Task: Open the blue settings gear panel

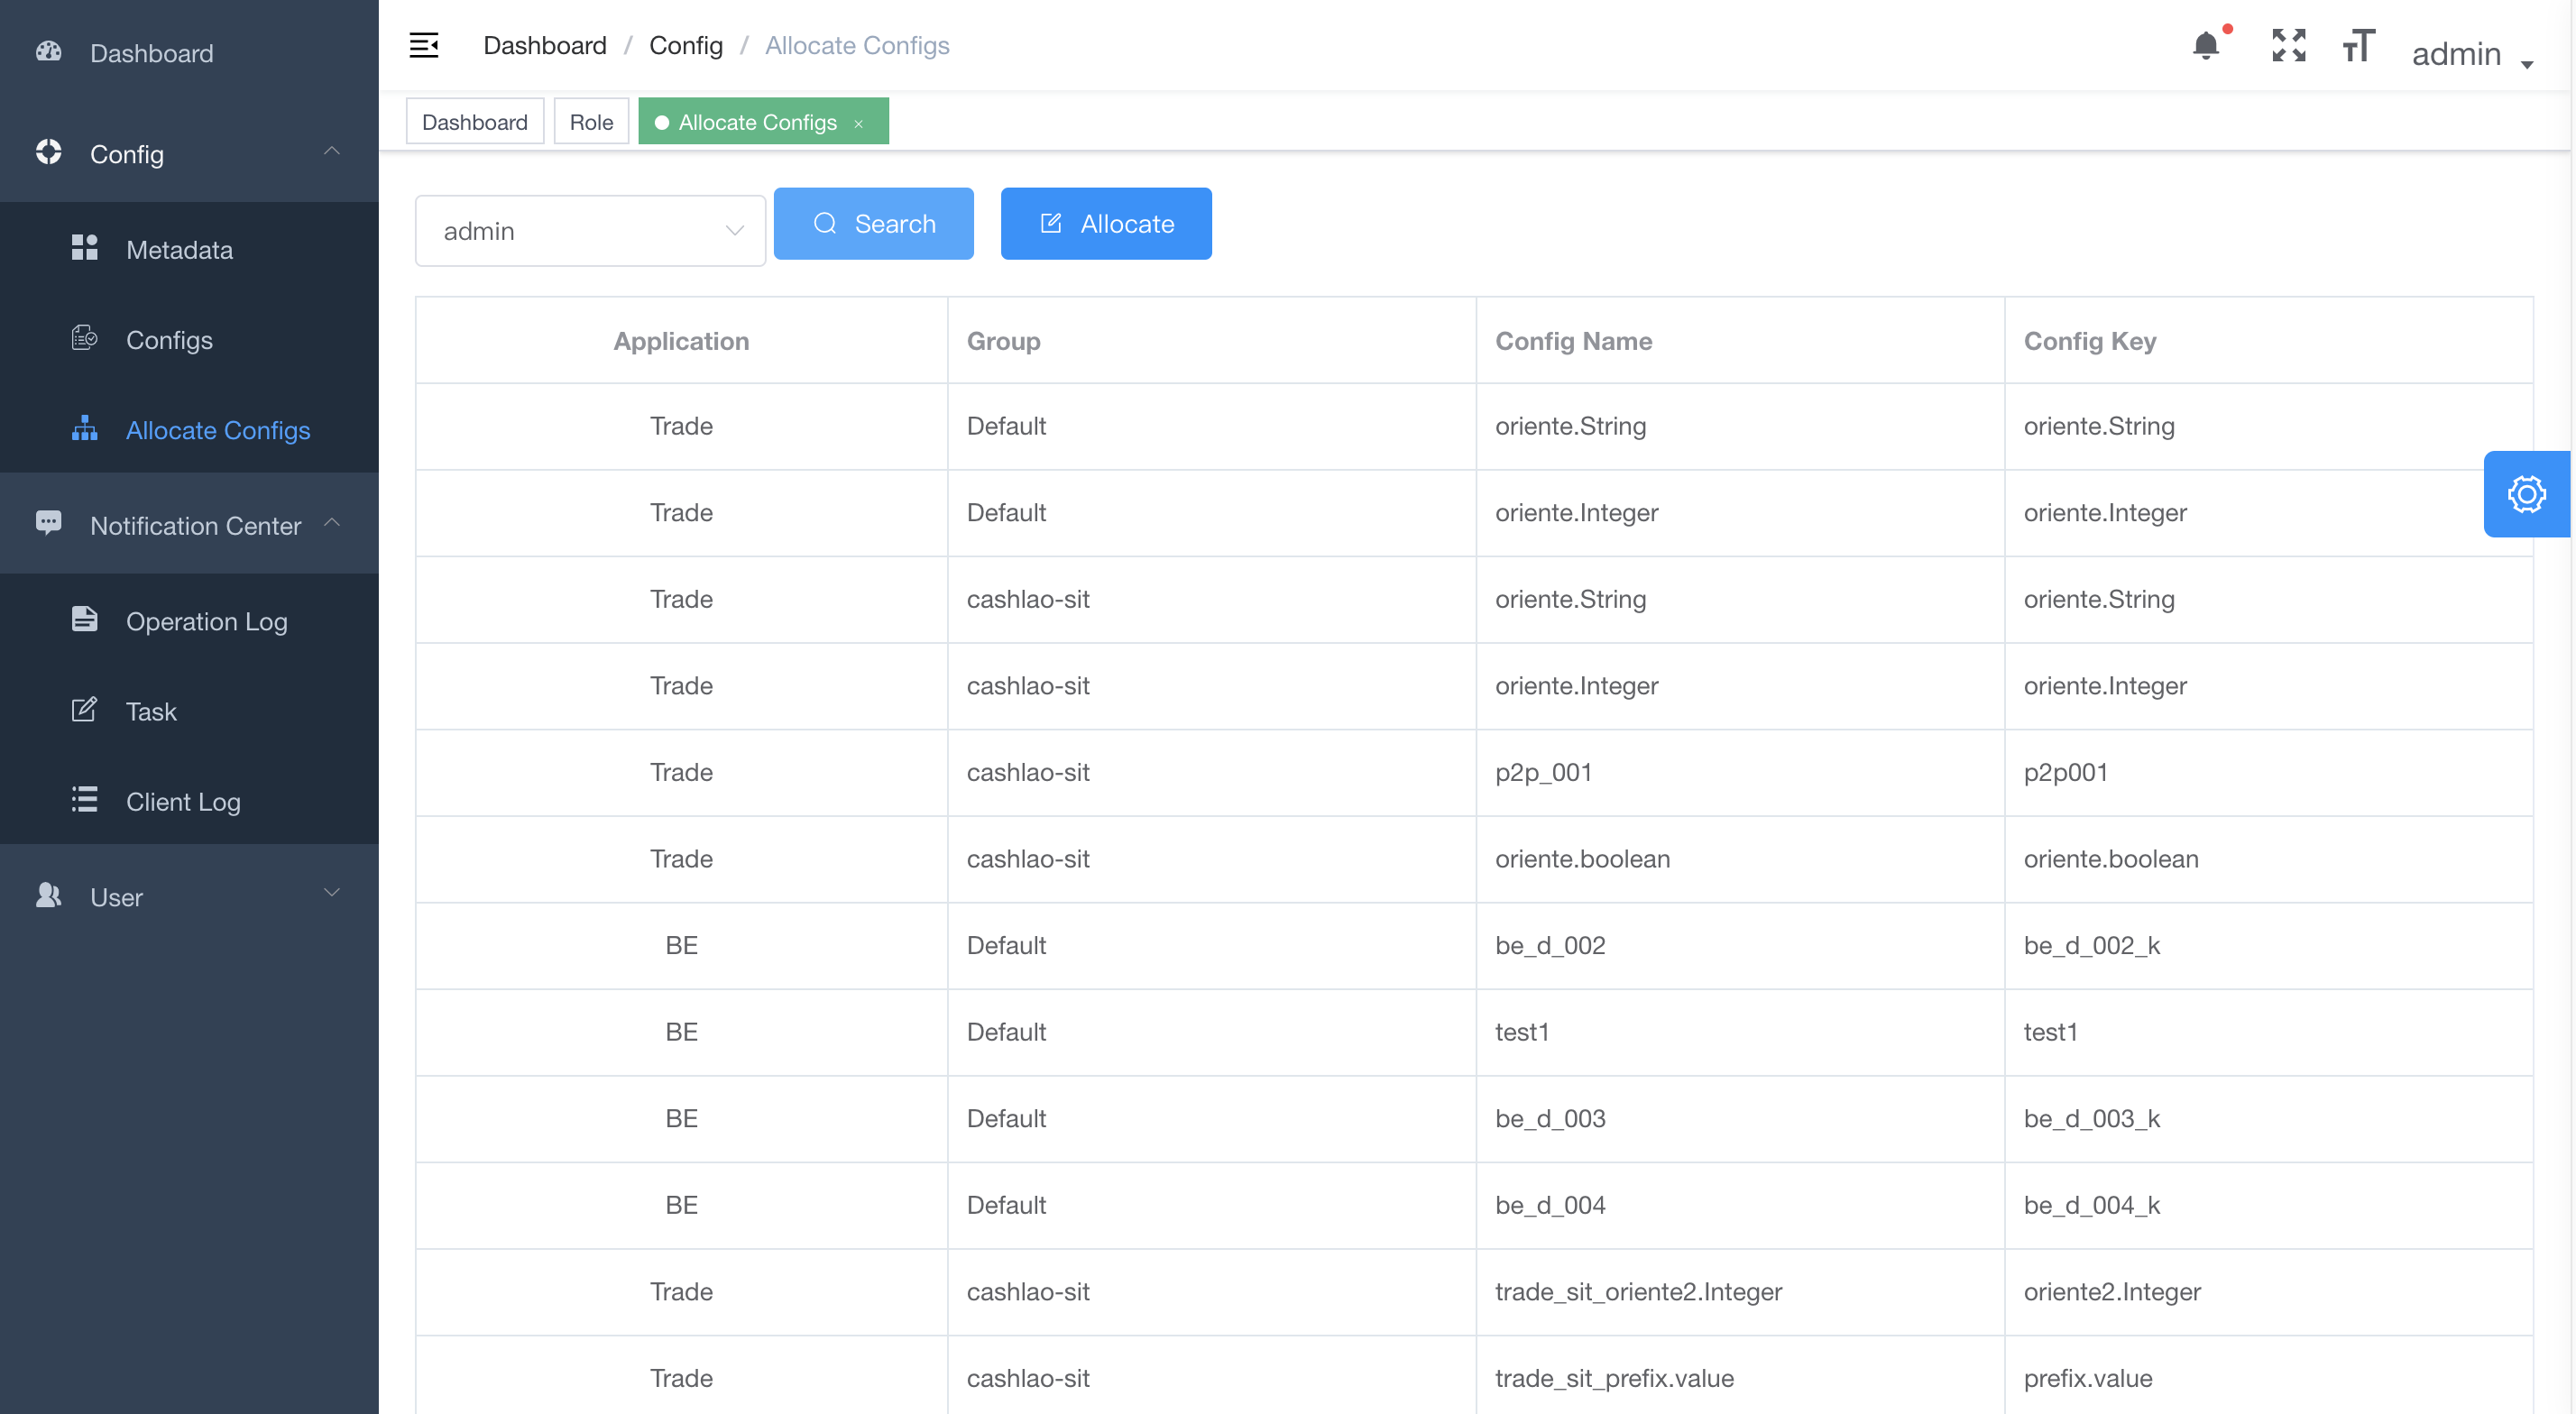Action: (2526, 494)
